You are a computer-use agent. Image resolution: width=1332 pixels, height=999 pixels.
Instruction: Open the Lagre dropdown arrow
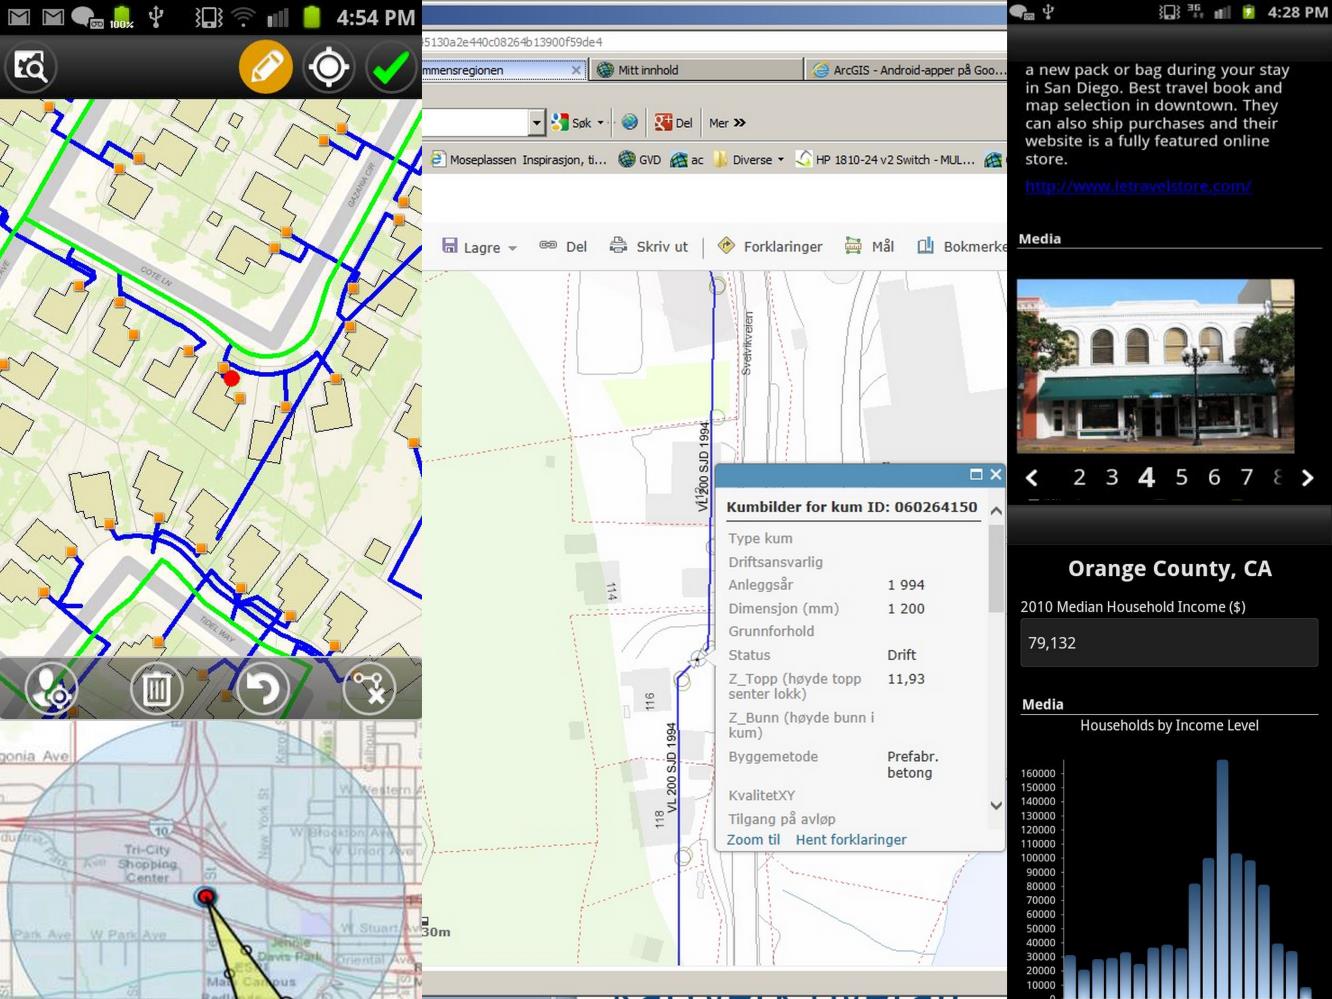coord(513,248)
